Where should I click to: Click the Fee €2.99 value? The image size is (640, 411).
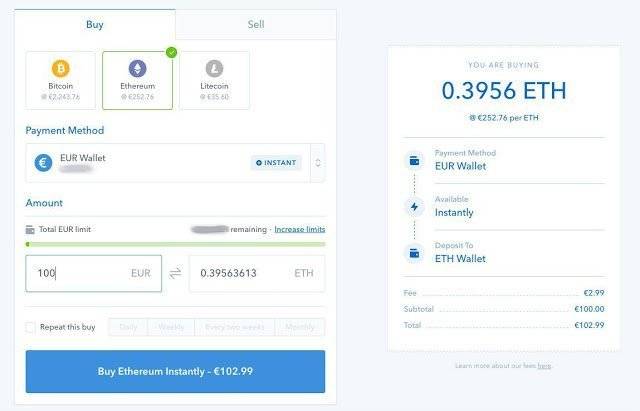[594, 293]
